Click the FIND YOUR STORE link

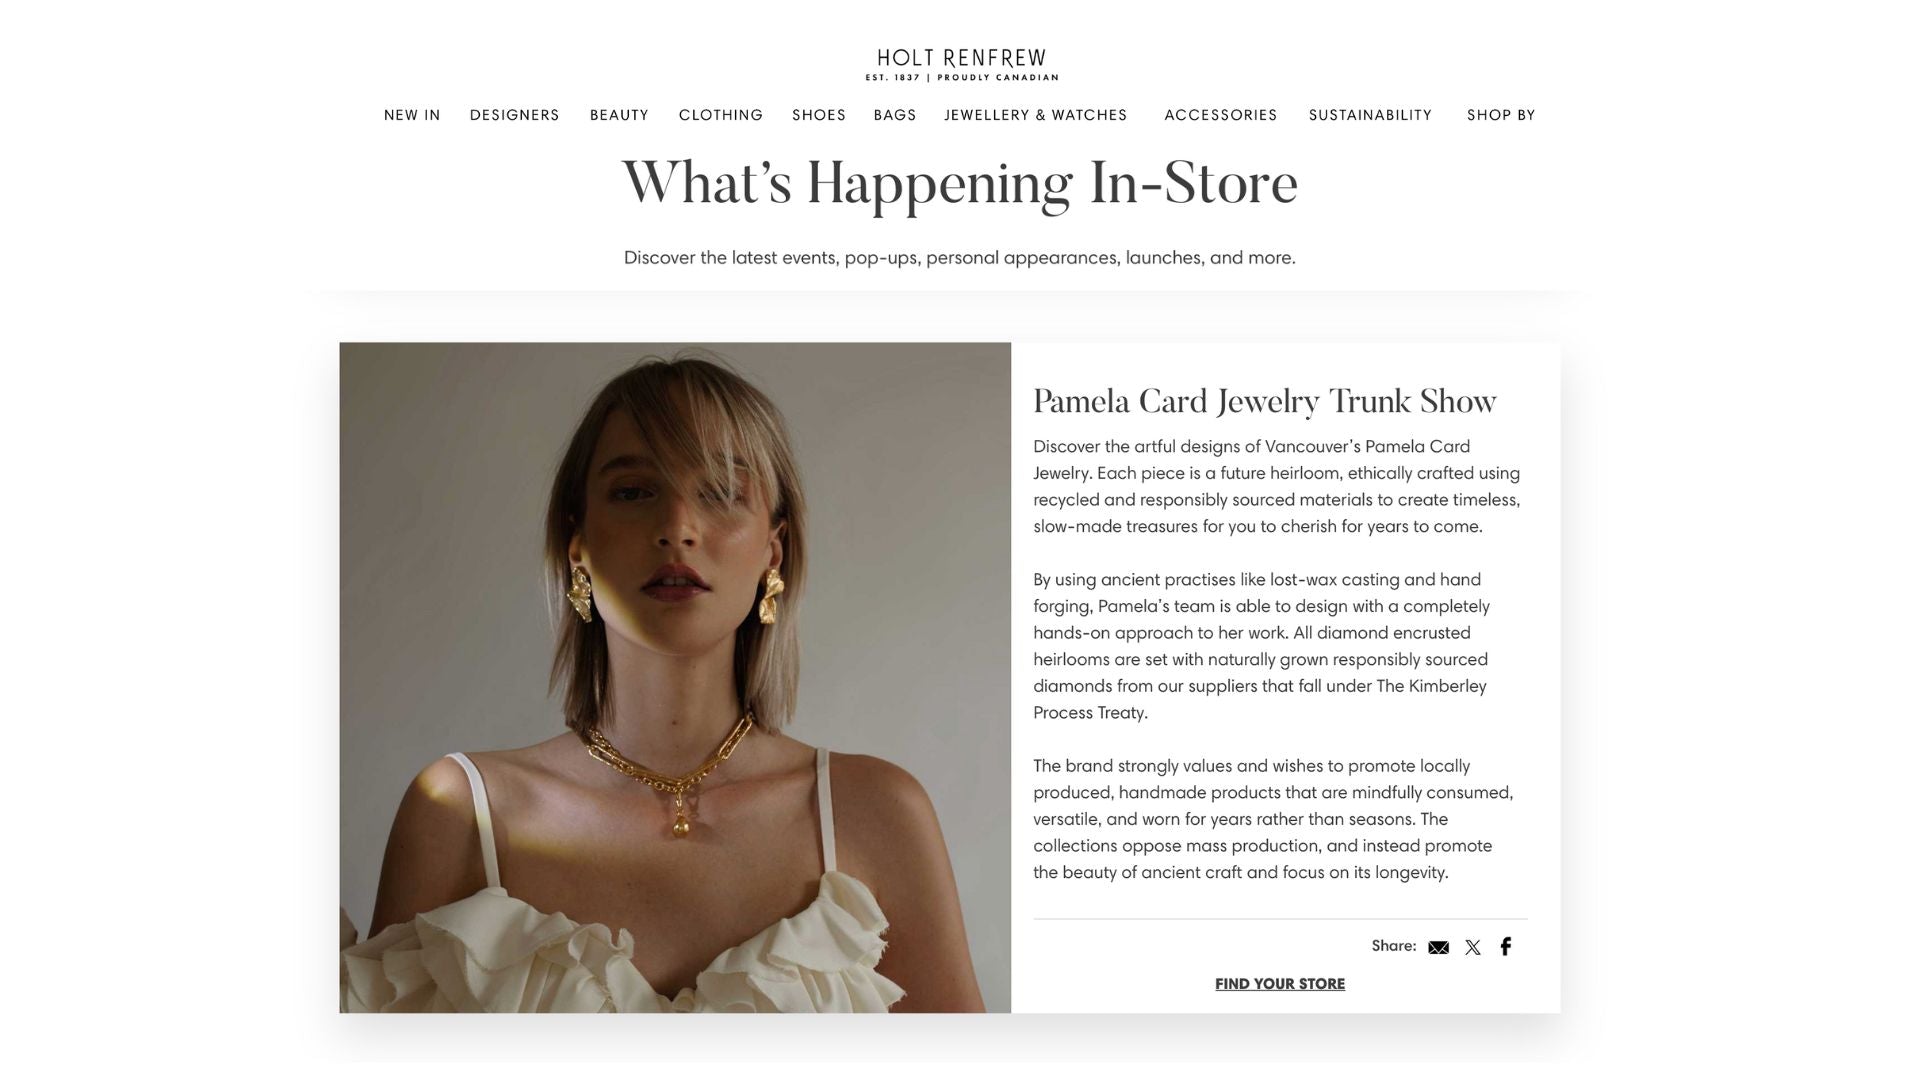click(x=1280, y=984)
